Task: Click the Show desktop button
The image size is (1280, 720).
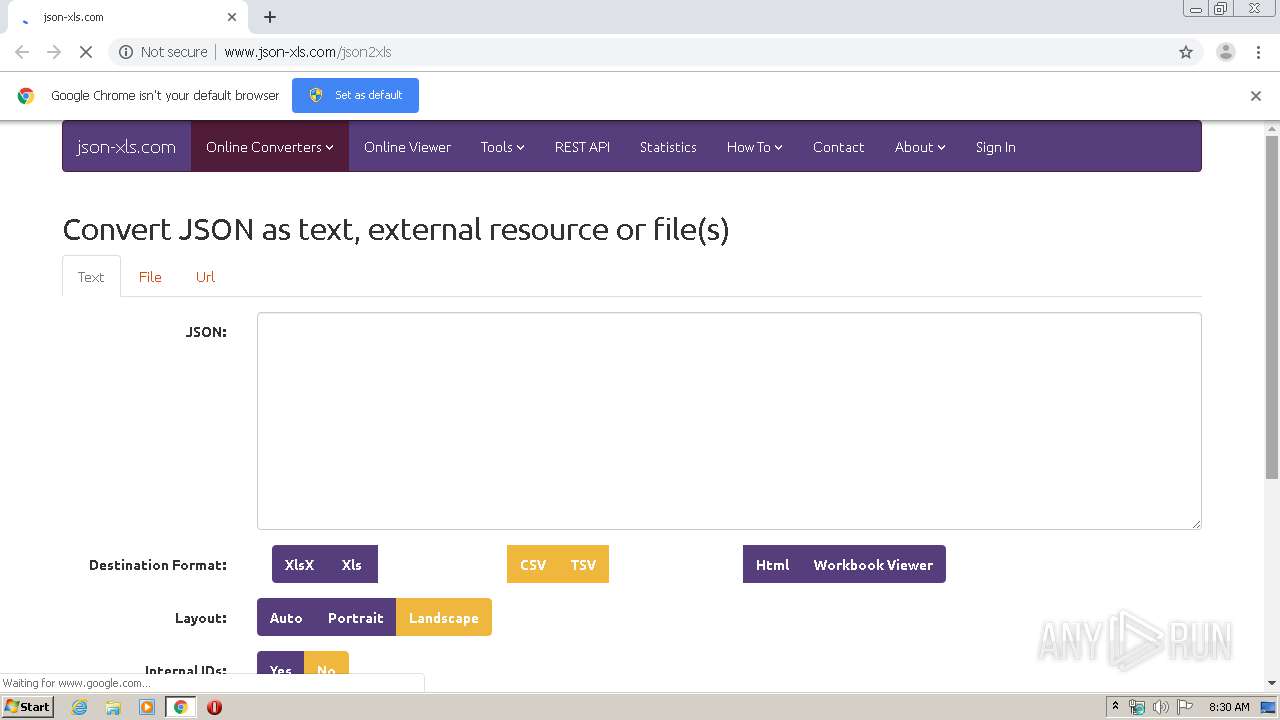Action: (x=1269, y=707)
